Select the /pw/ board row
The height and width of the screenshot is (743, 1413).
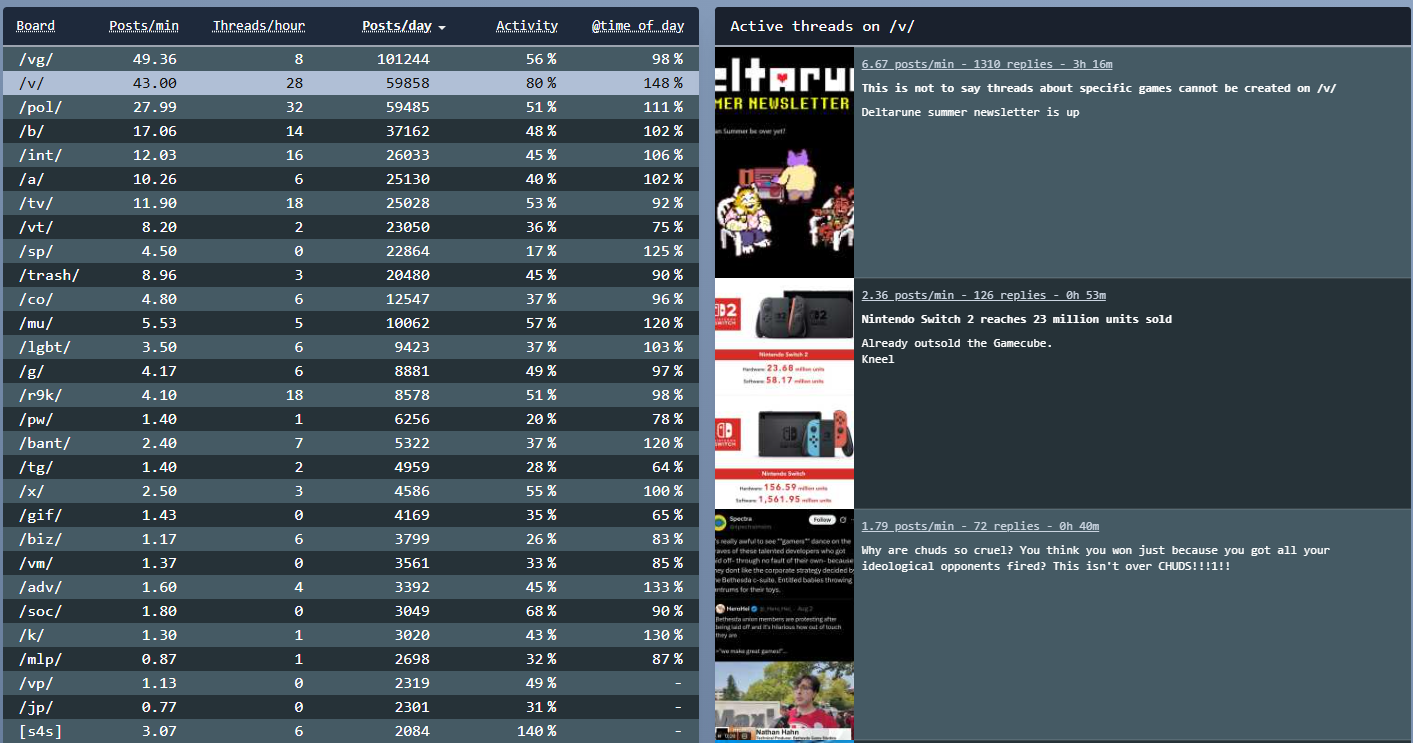point(351,419)
